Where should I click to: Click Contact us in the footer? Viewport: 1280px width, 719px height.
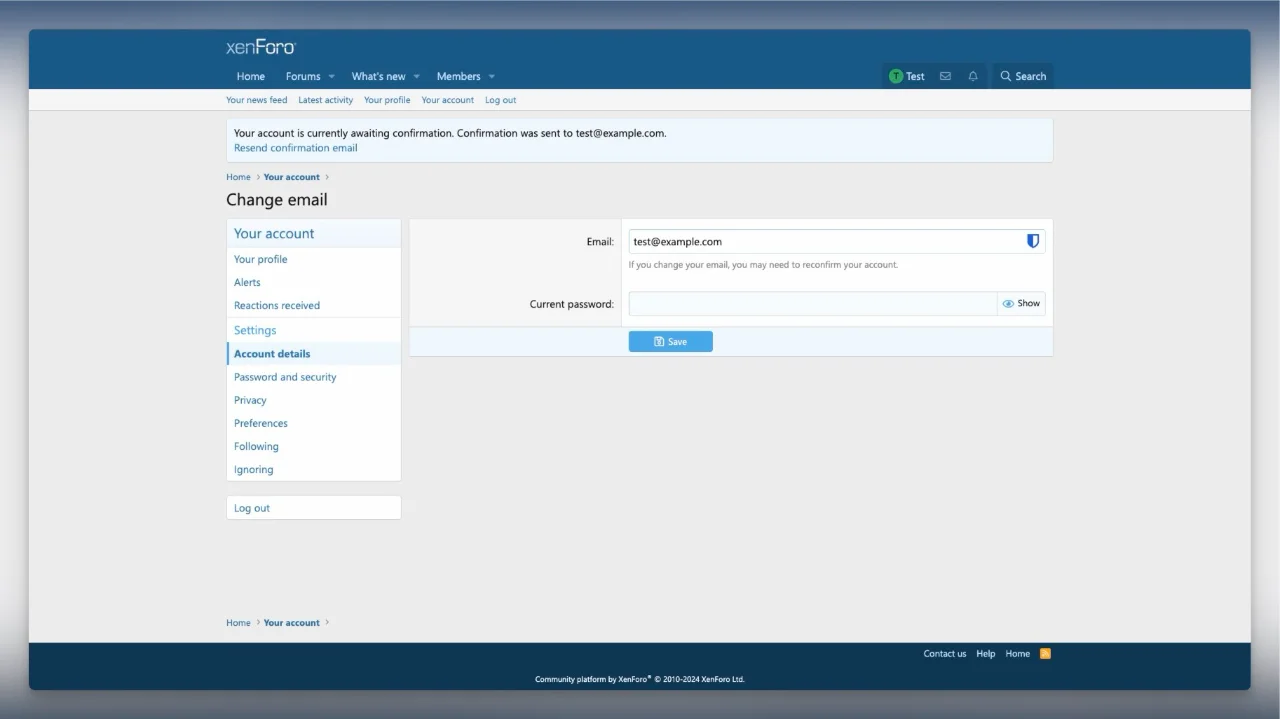[944, 654]
